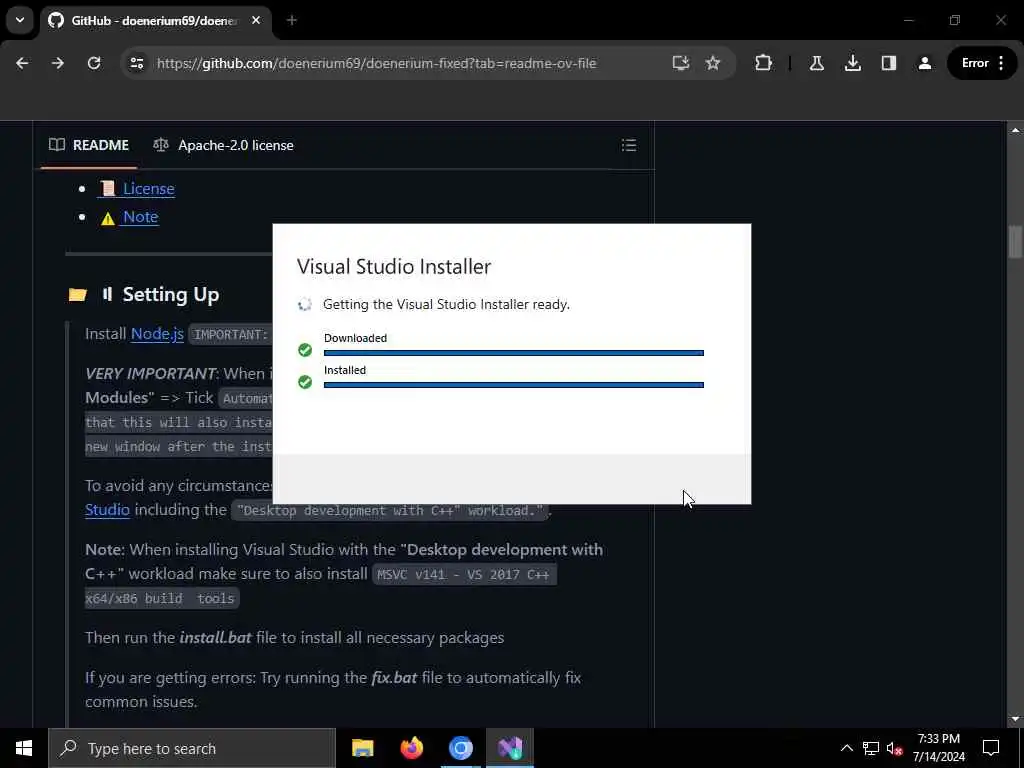Open the Studio link in README
1024x768 pixels.
point(107,509)
